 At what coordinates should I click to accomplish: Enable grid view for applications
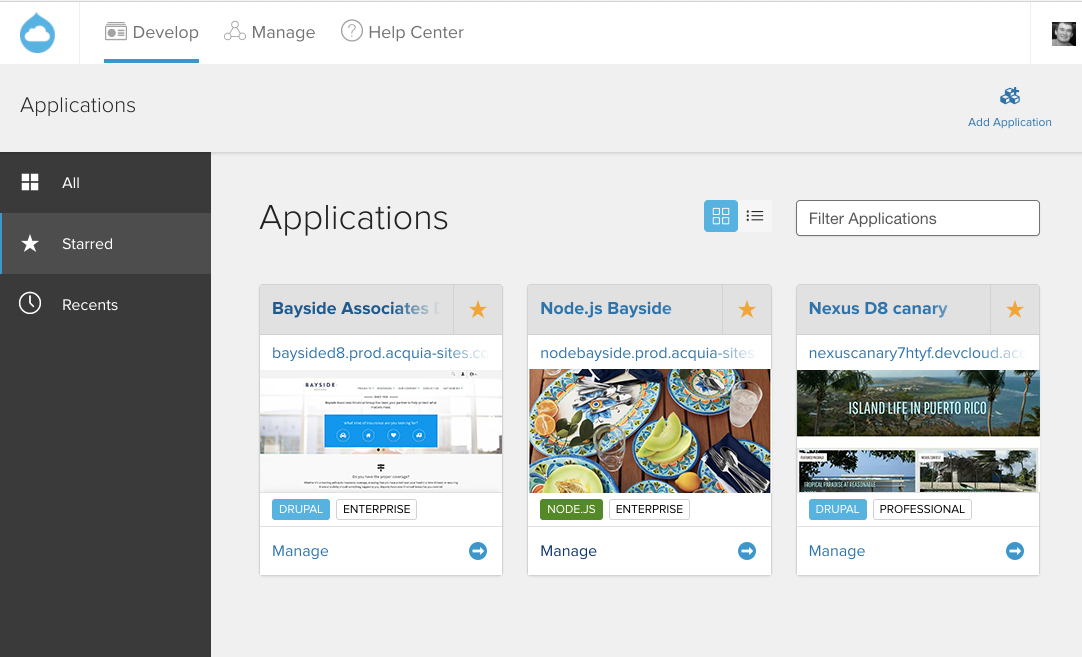[720, 215]
